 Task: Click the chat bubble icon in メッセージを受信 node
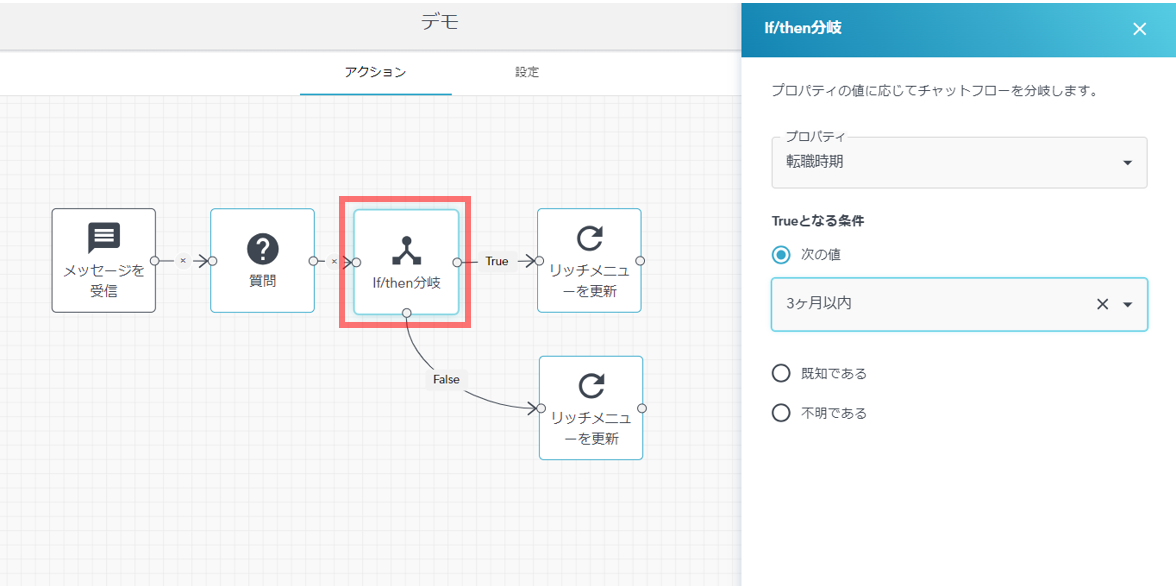tap(104, 237)
